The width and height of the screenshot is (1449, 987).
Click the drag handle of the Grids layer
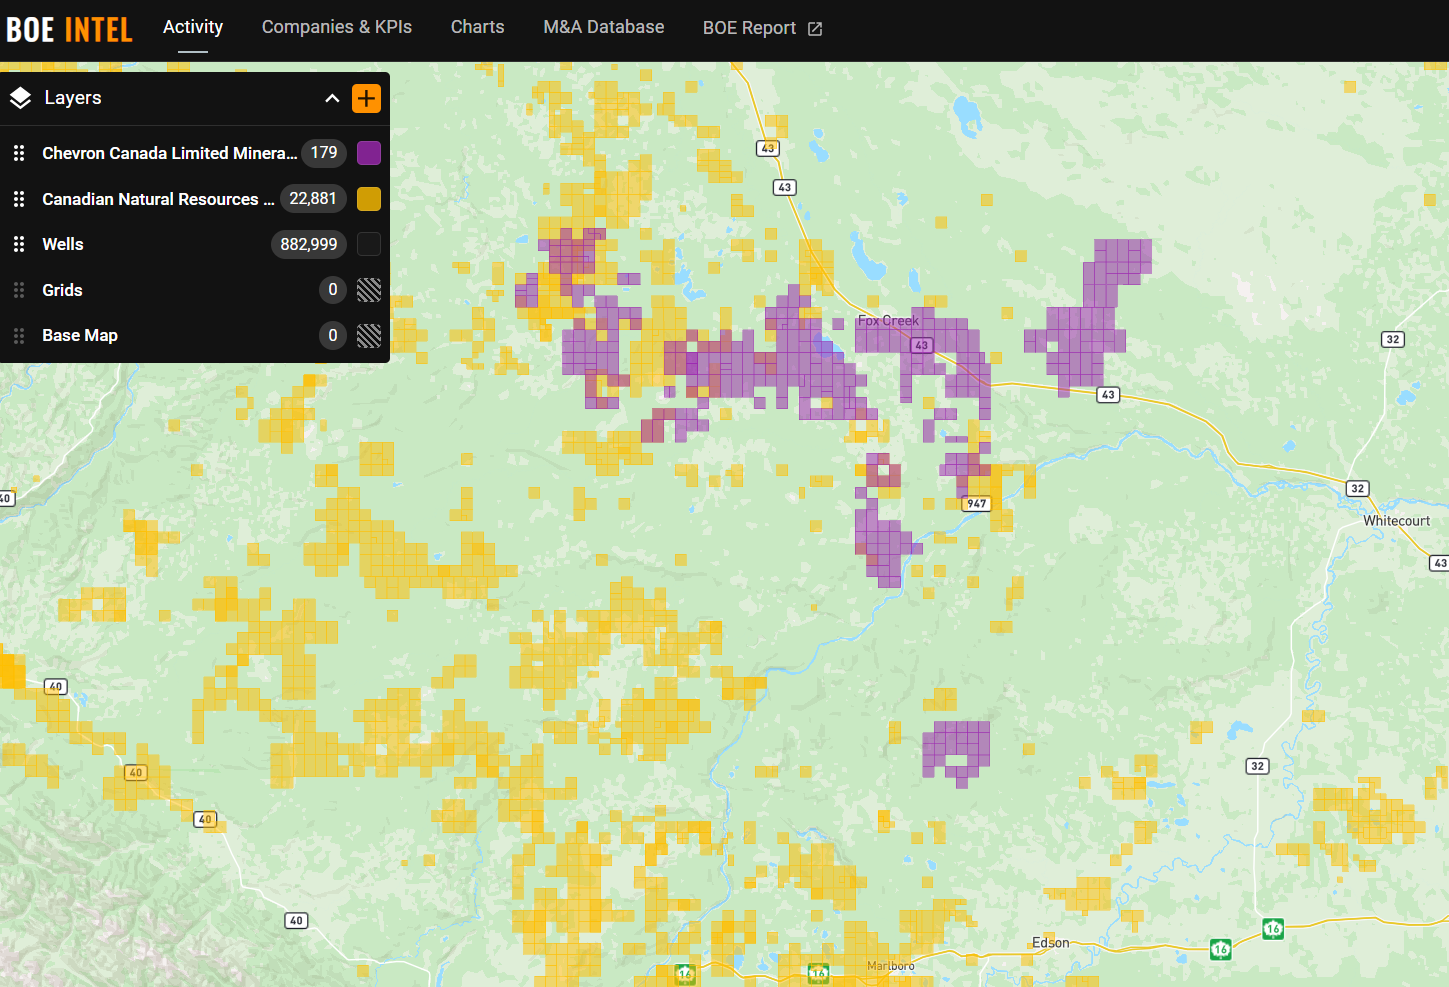19,290
